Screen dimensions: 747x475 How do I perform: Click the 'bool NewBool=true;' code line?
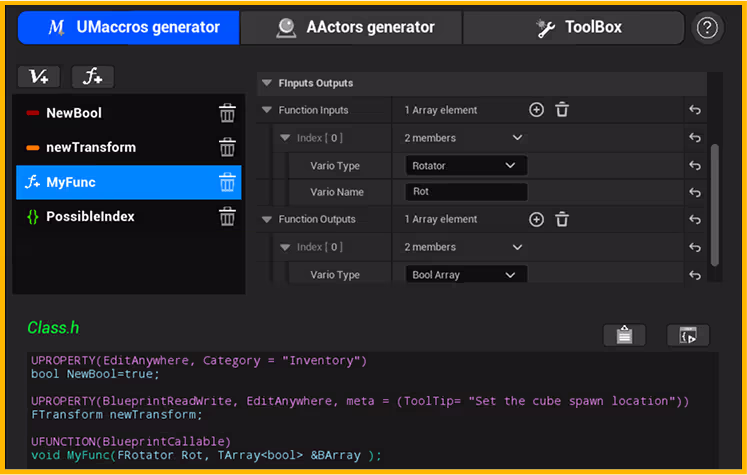click(x=95, y=374)
